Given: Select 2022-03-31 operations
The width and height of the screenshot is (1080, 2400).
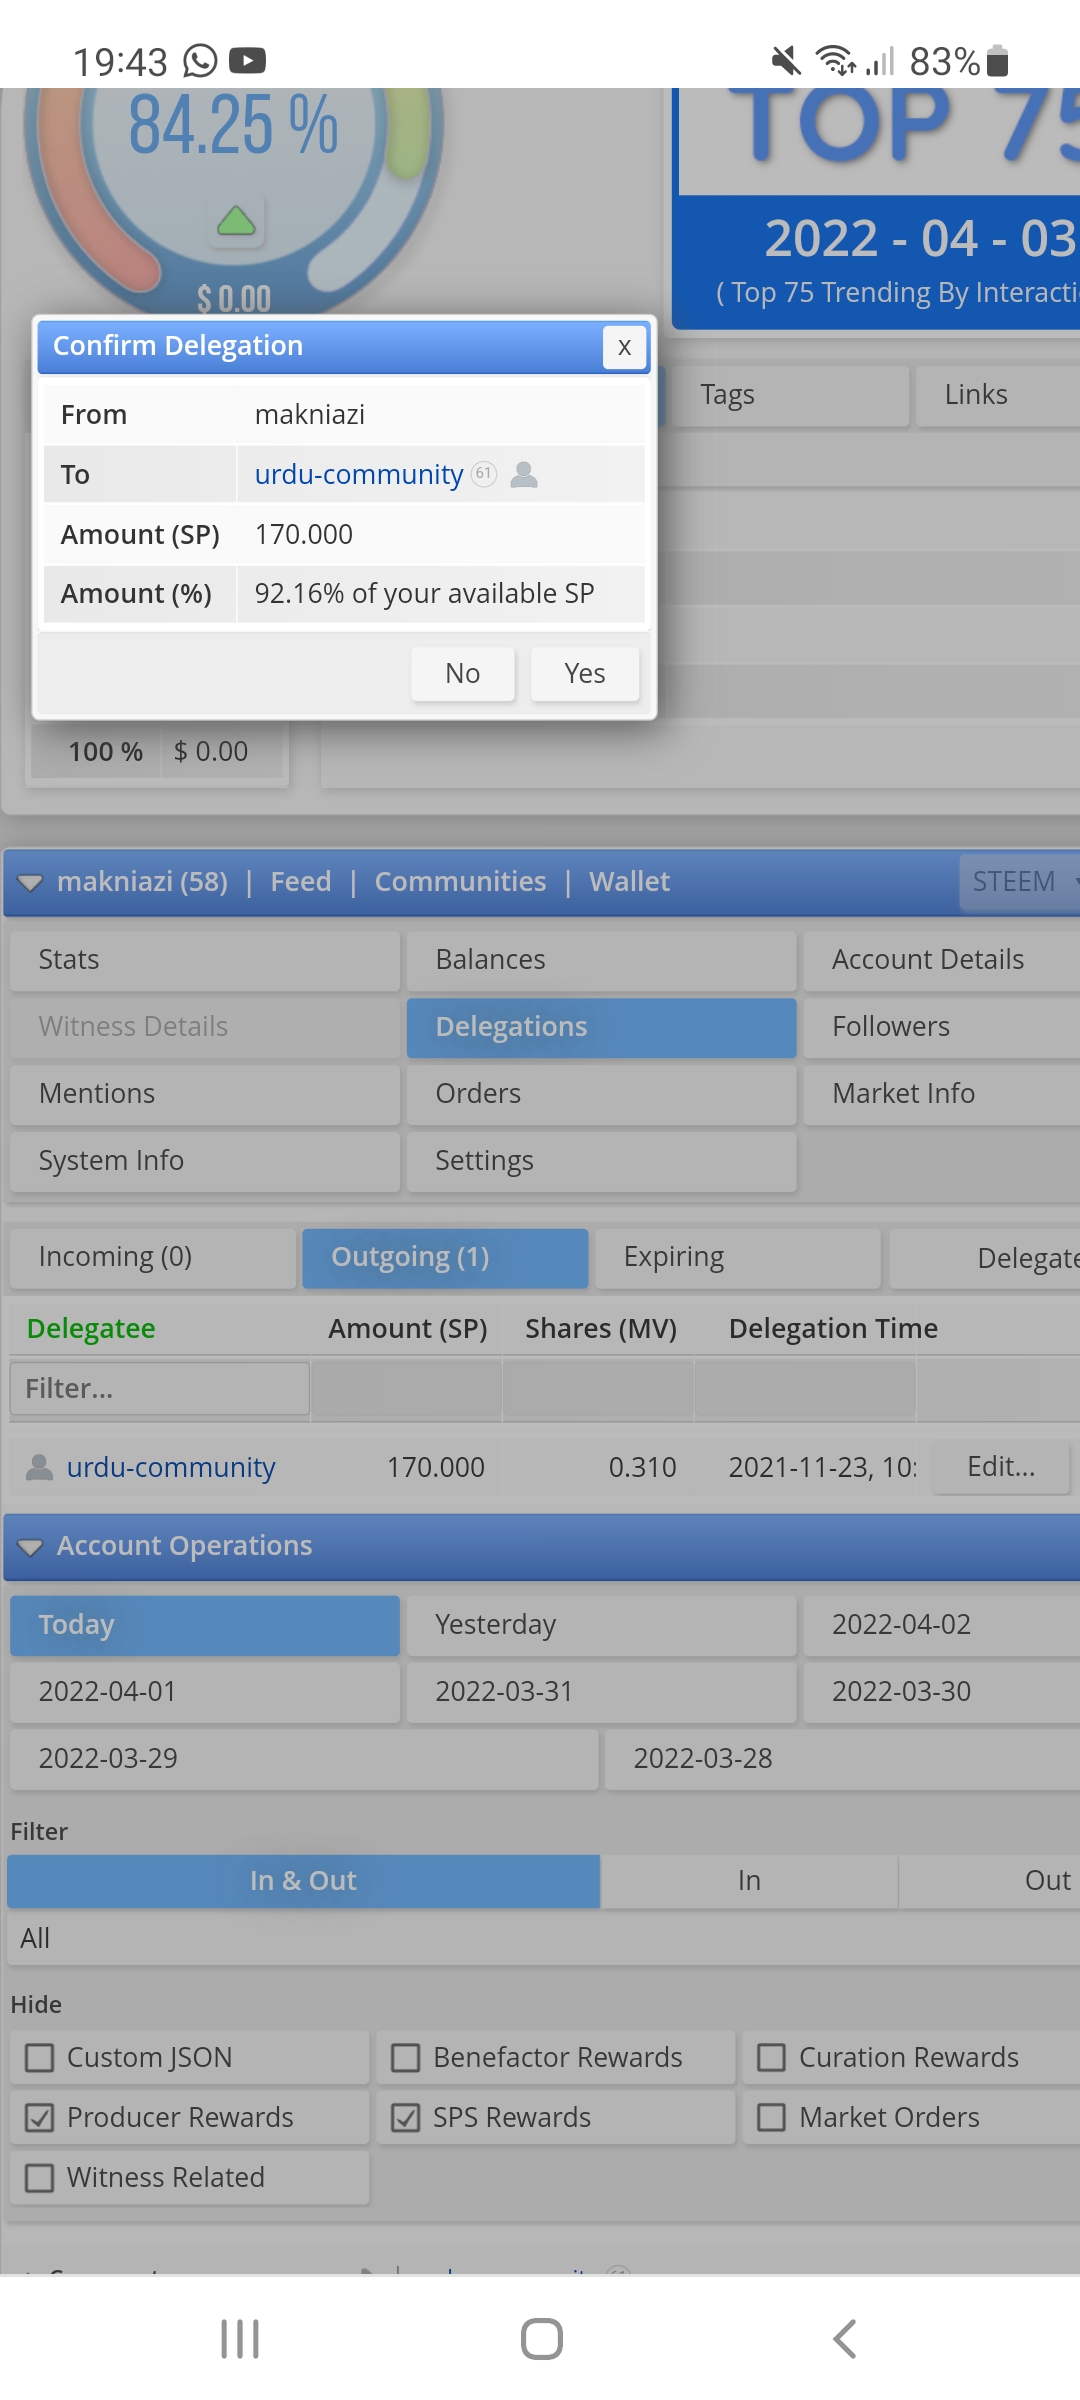Looking at the screenshot, I should coord(601,1692).
